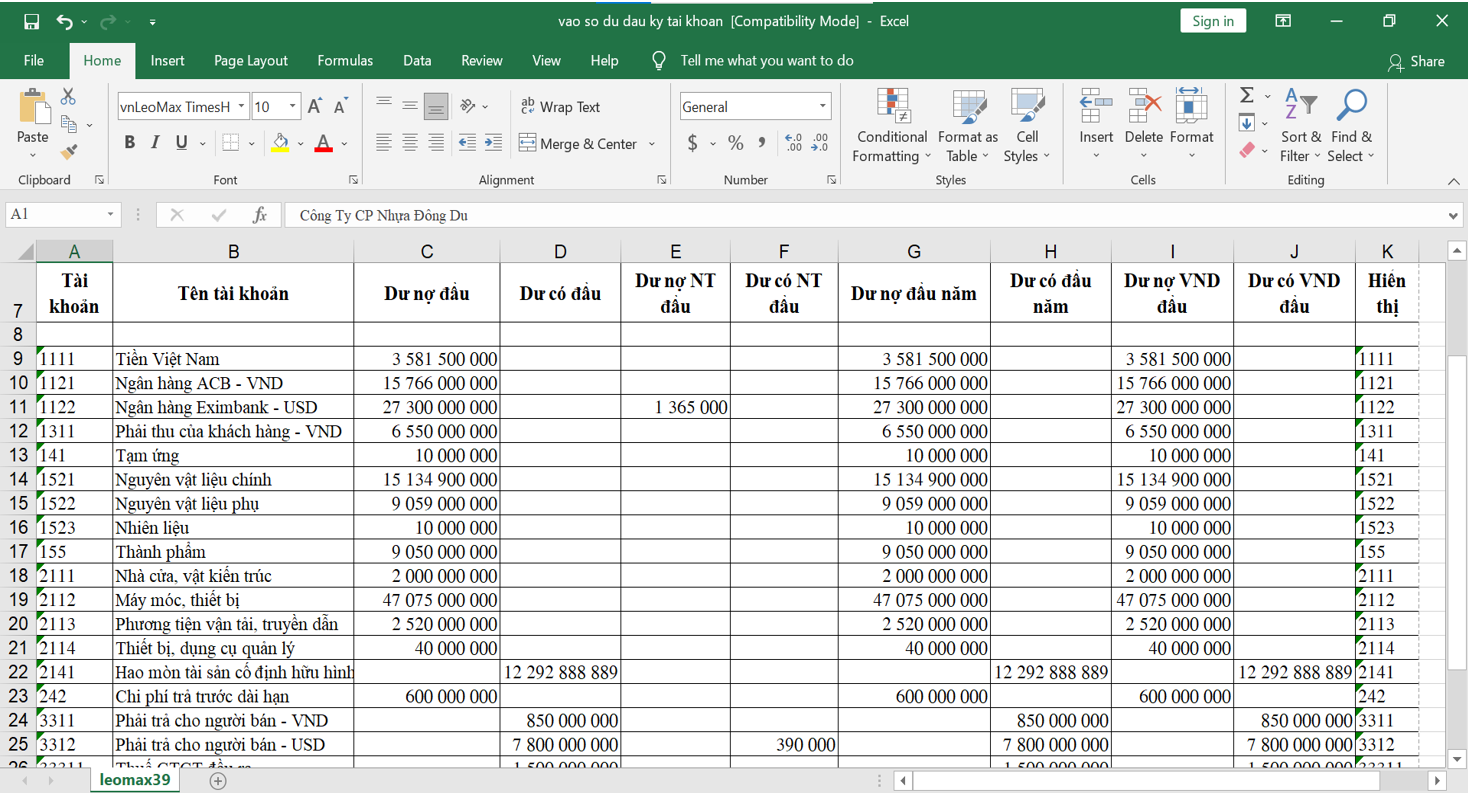Image resolution: width=1468 pixels, height=793 pixels.
Task: Switch to the Formulas tab
Action: pos(345,61)
